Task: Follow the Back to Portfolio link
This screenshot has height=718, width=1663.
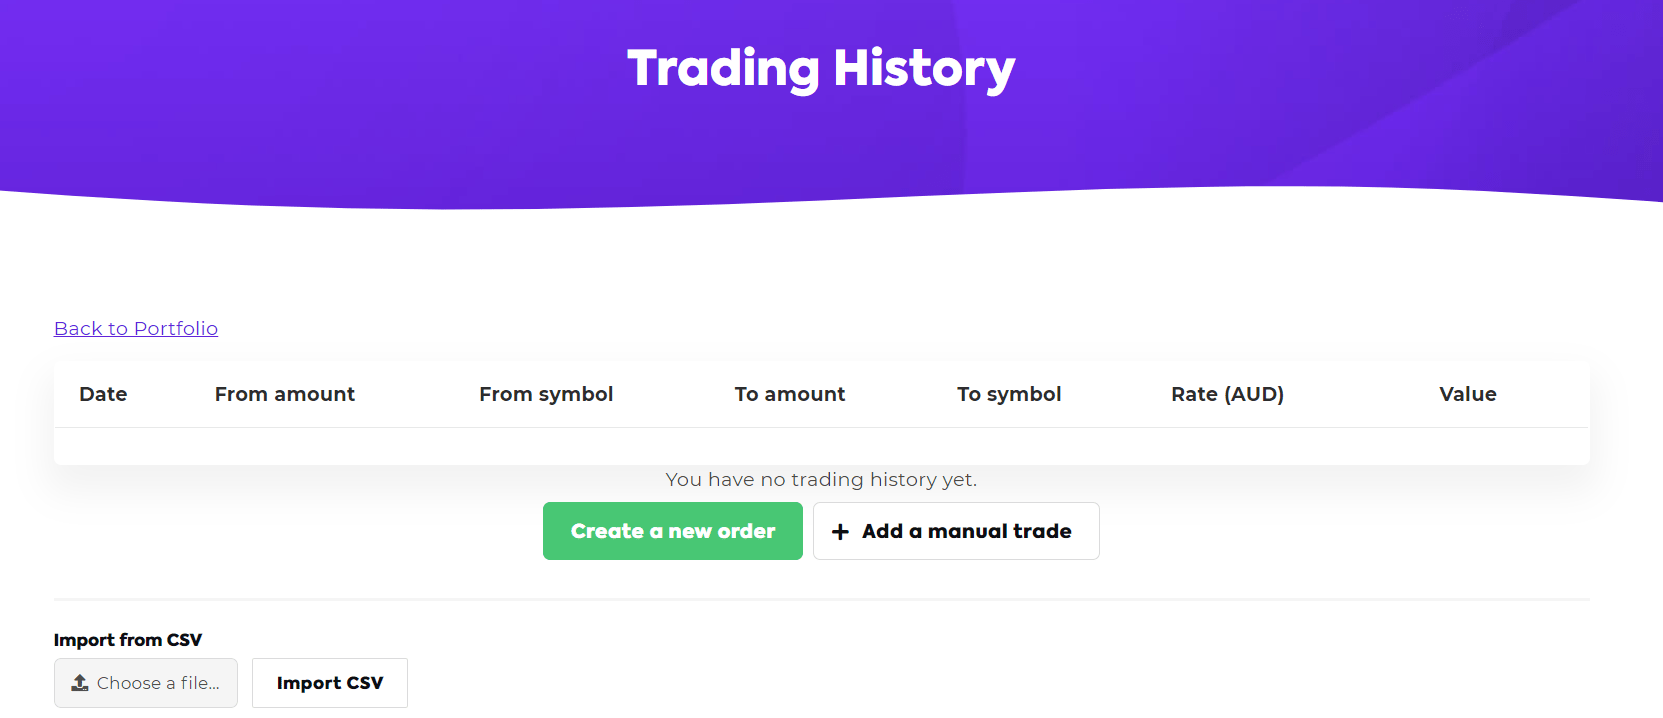Action: tap(135, 328)
